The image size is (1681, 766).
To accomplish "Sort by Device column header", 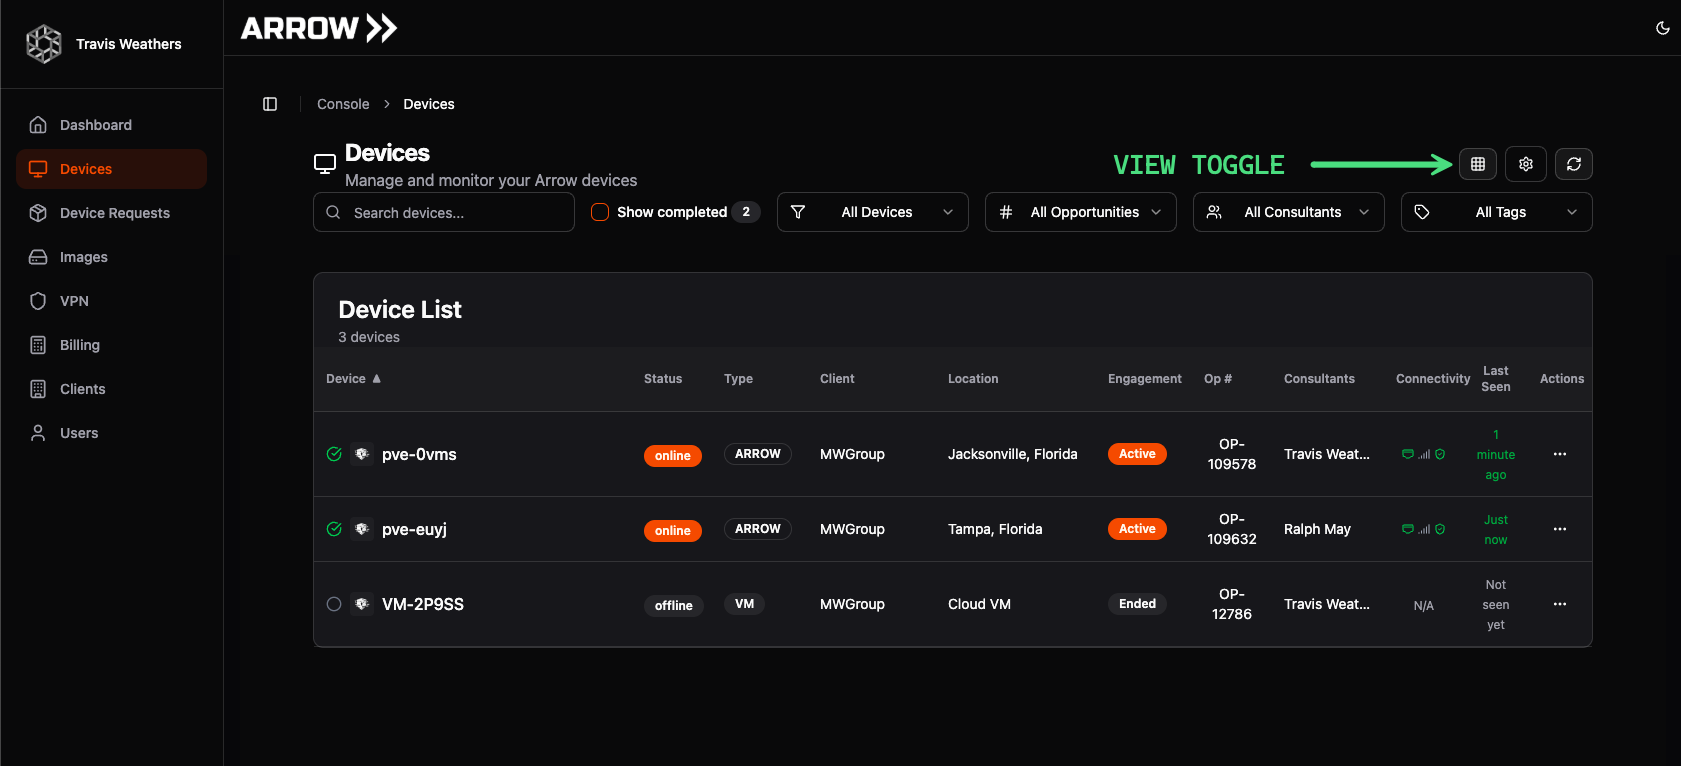I will tap(353, 379).
